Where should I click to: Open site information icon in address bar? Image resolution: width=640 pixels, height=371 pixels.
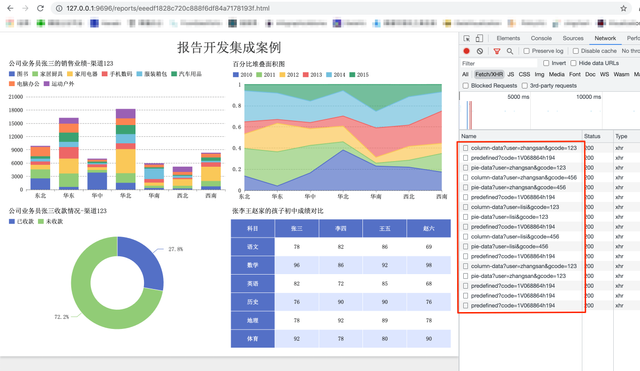coord(59,8)
